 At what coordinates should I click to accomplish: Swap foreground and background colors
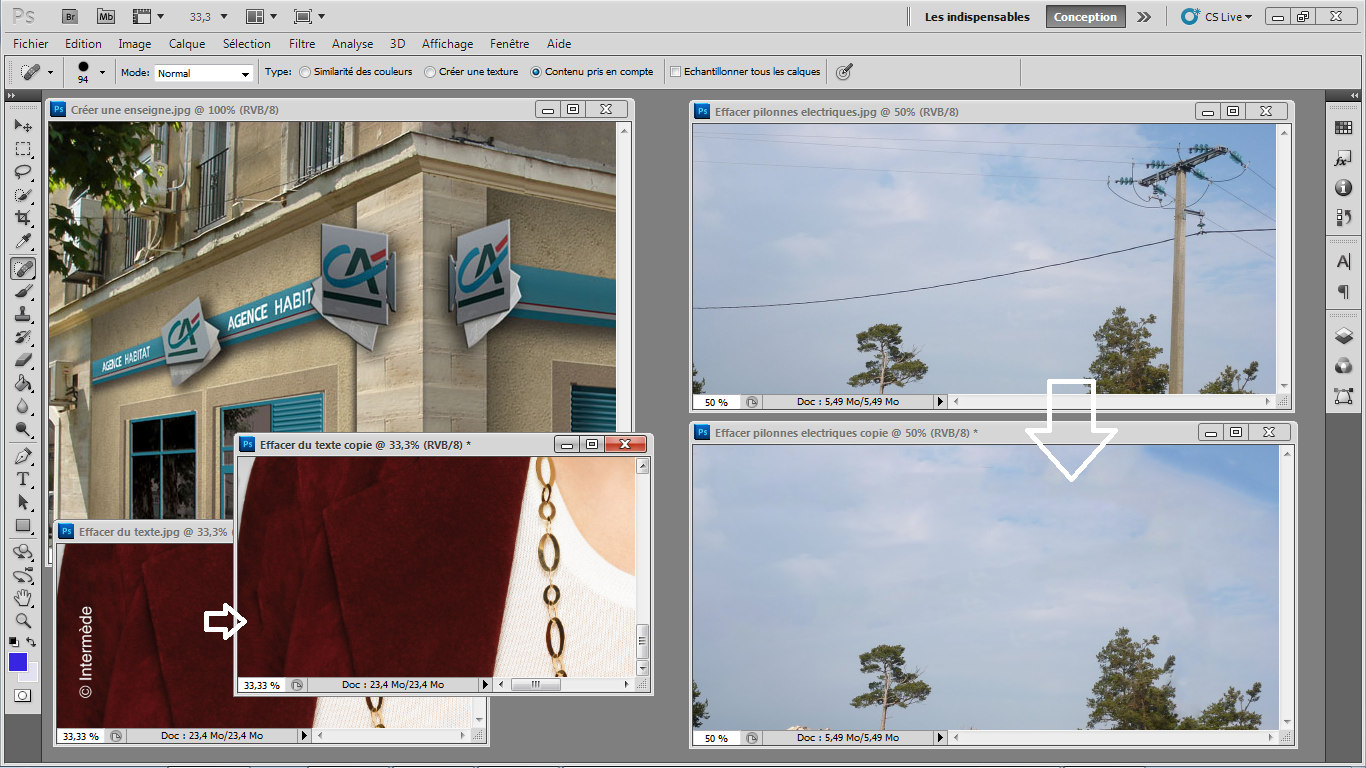pyautogui.click(x=31, y=642)
